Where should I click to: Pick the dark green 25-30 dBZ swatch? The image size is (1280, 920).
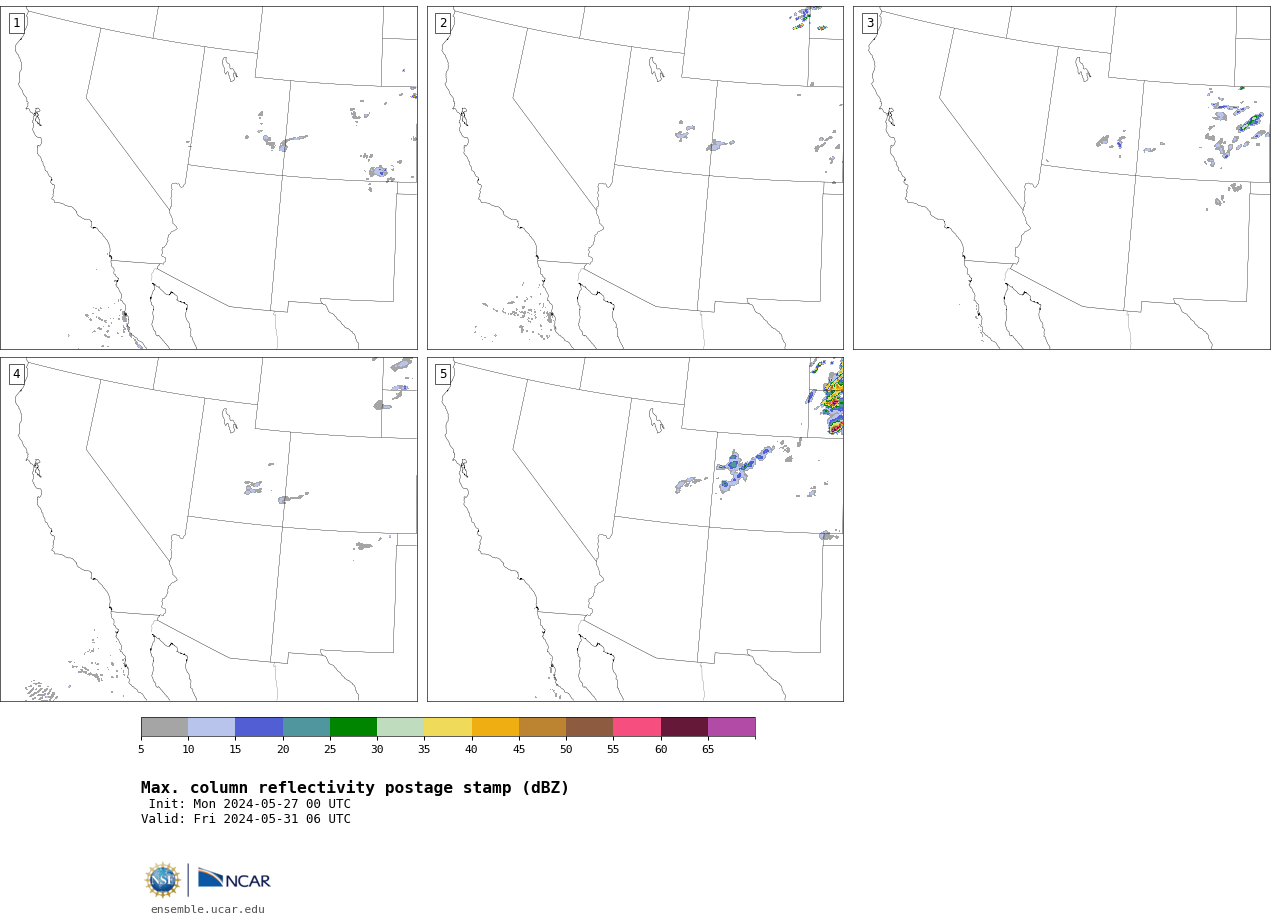tap(353, 727)
